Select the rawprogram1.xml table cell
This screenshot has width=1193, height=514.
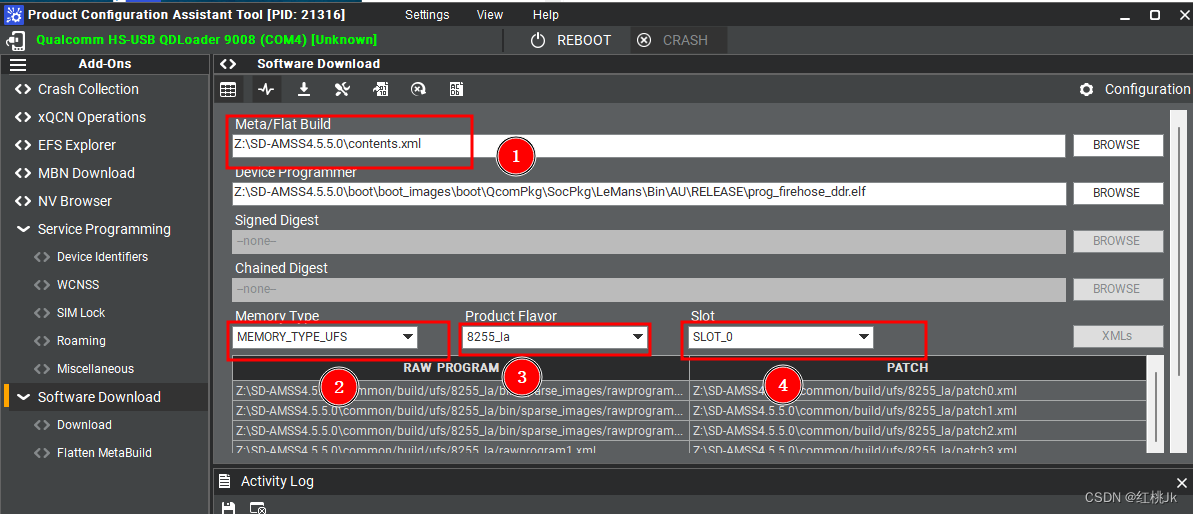point(461,448)
